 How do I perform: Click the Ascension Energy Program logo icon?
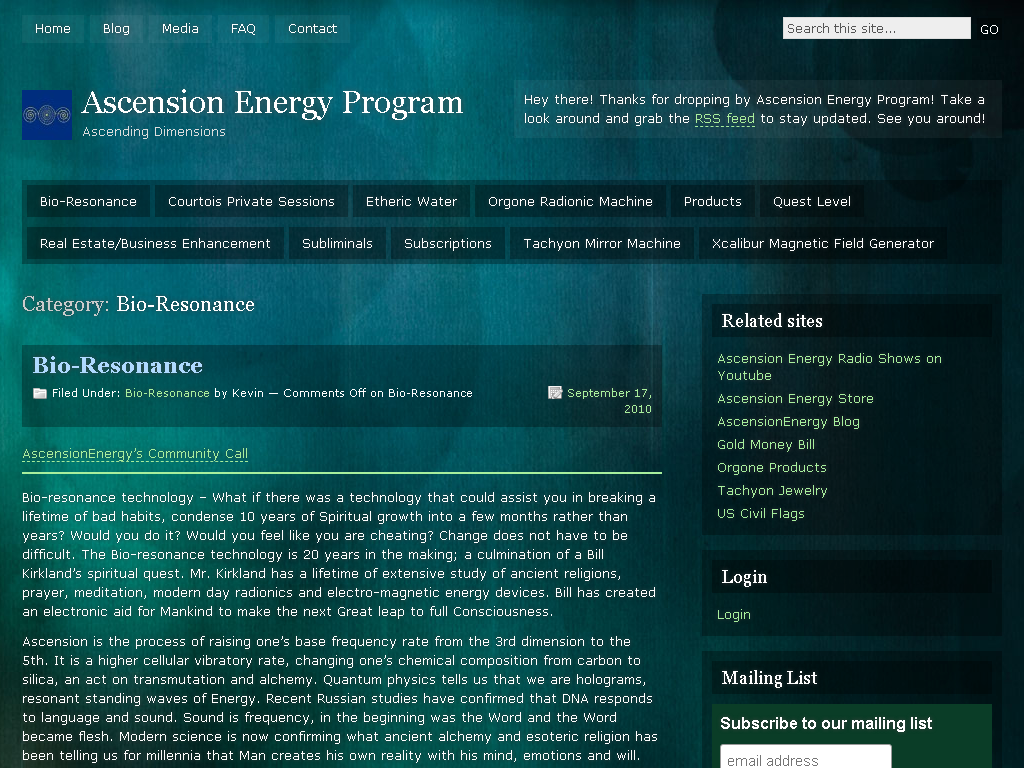coord(47,115)
